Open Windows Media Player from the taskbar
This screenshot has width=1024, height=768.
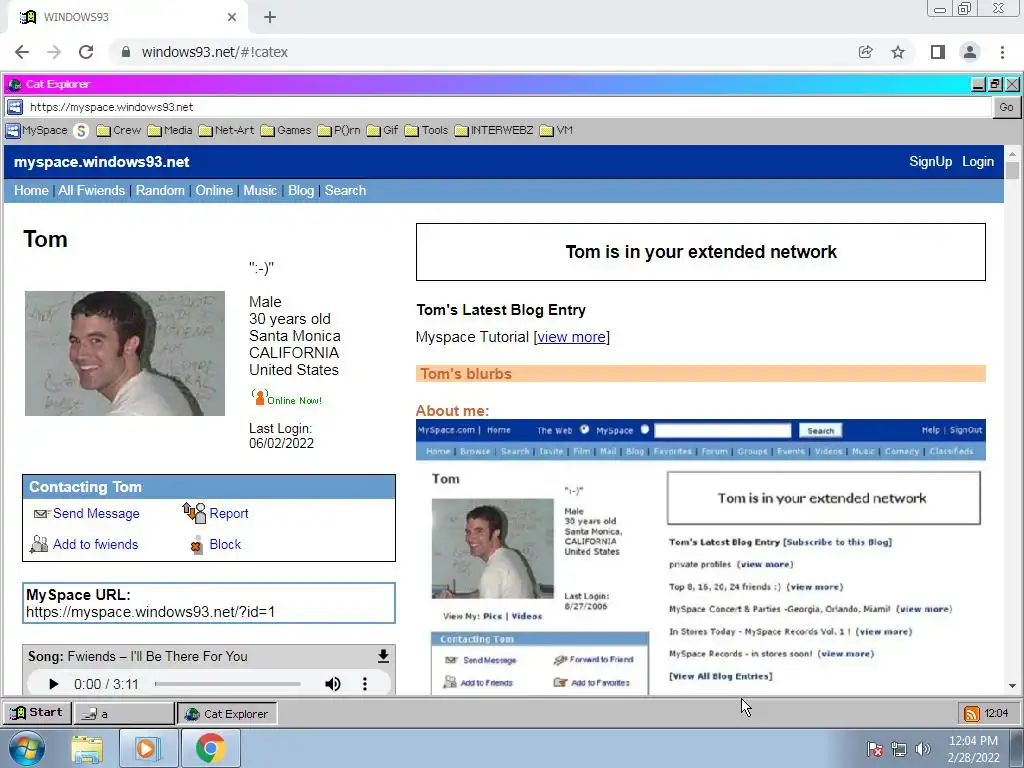[x=148, y=749]
